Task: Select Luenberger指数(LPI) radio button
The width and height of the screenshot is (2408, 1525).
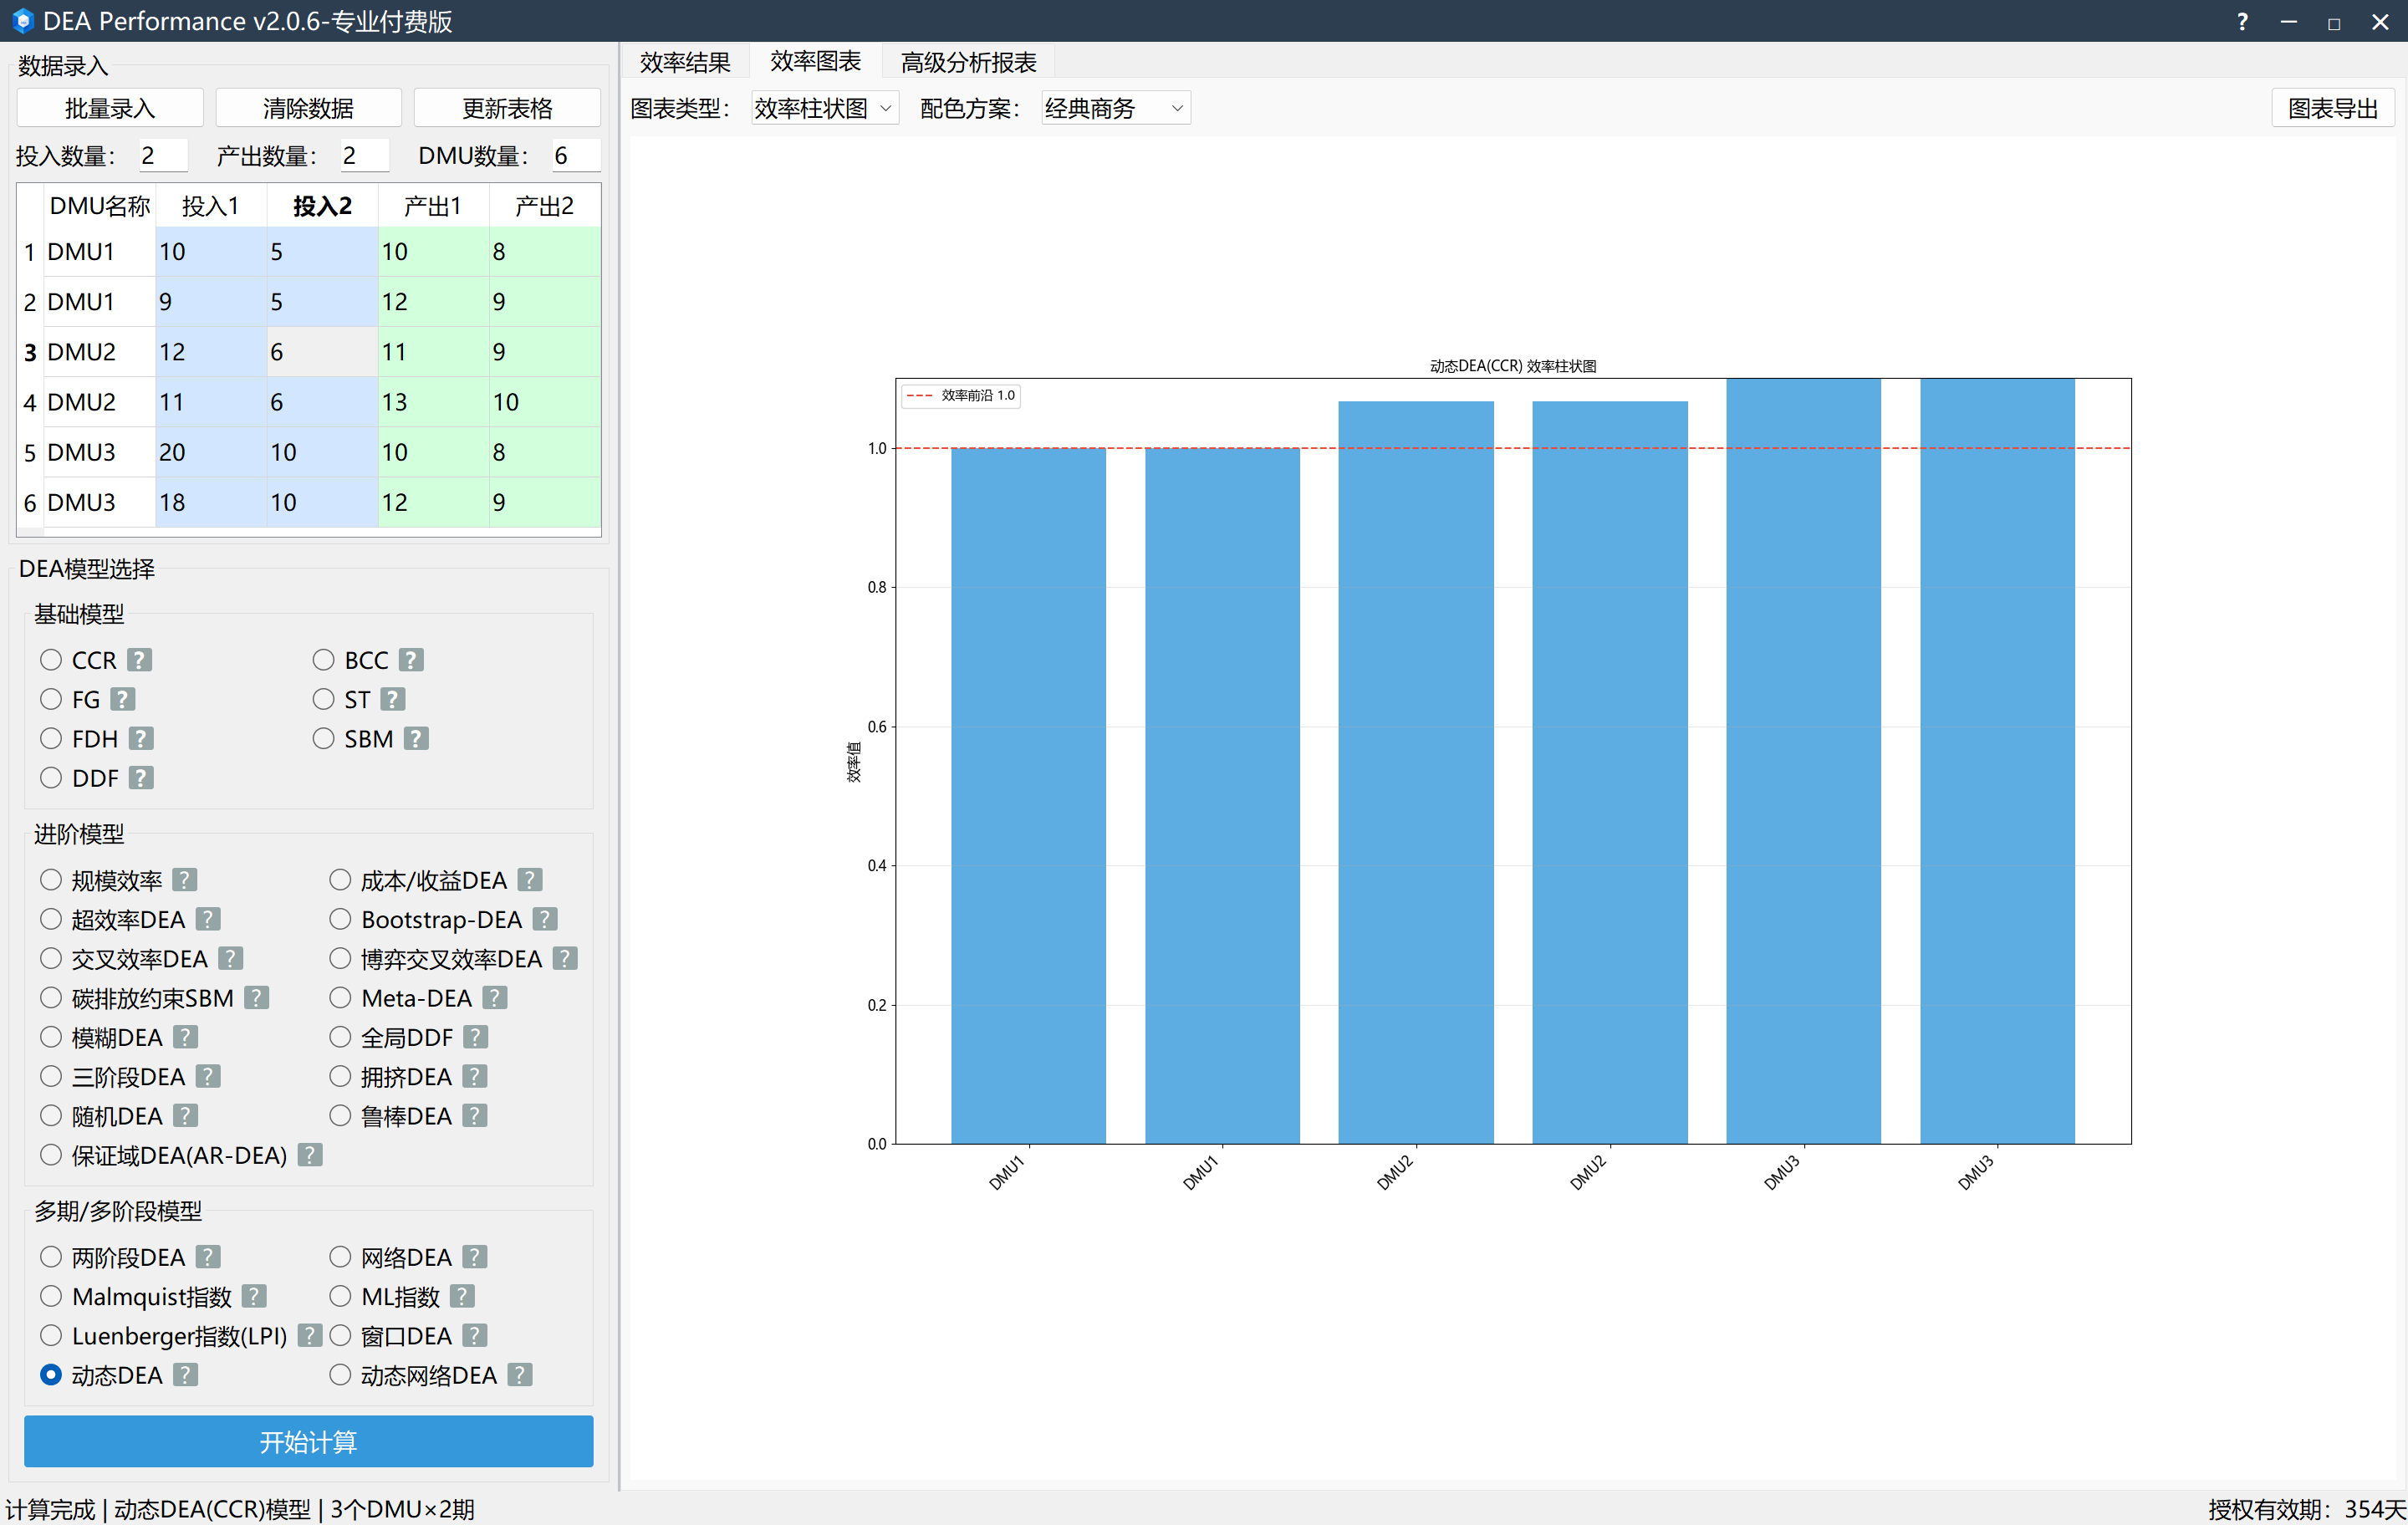Action: [51, 1335]
